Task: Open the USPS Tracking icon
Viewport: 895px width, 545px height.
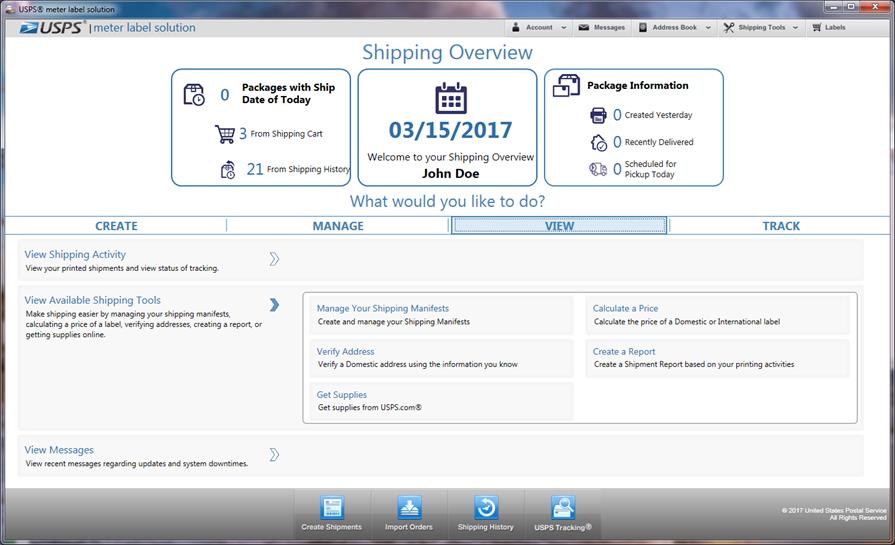Action: (x=563, y=507)
